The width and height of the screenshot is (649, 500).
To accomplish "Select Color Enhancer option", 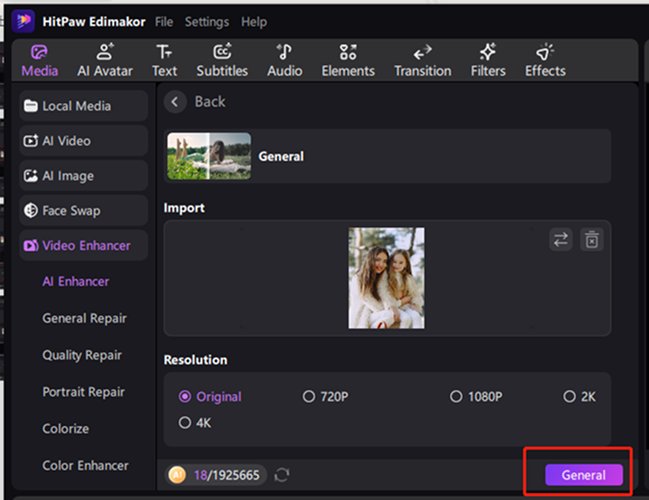I will click(x=85, y=465).
